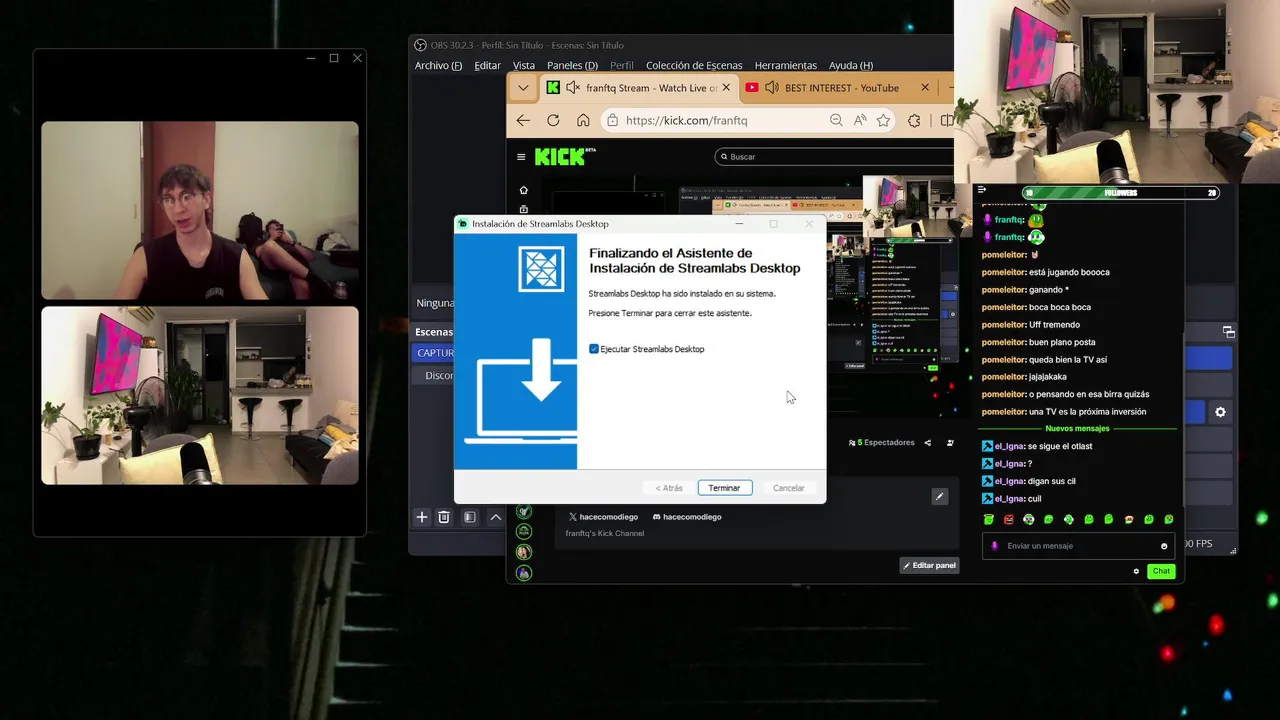Open Kick hamburger sidebar menu

[x=521, y=157]
